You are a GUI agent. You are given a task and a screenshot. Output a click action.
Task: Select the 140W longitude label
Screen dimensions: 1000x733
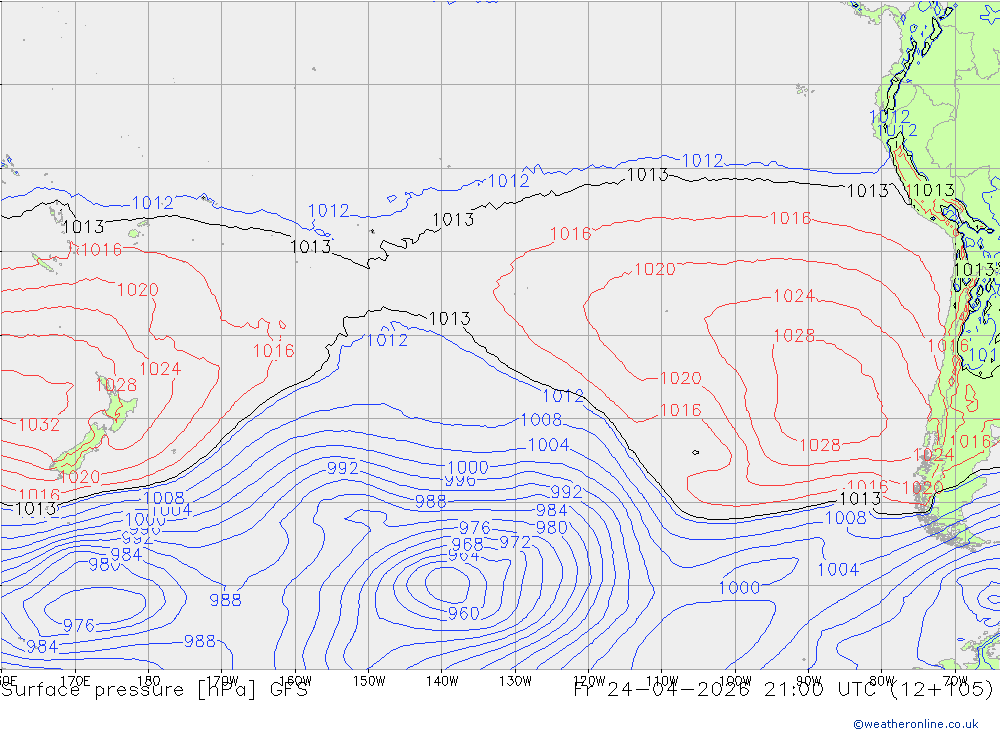443,681
